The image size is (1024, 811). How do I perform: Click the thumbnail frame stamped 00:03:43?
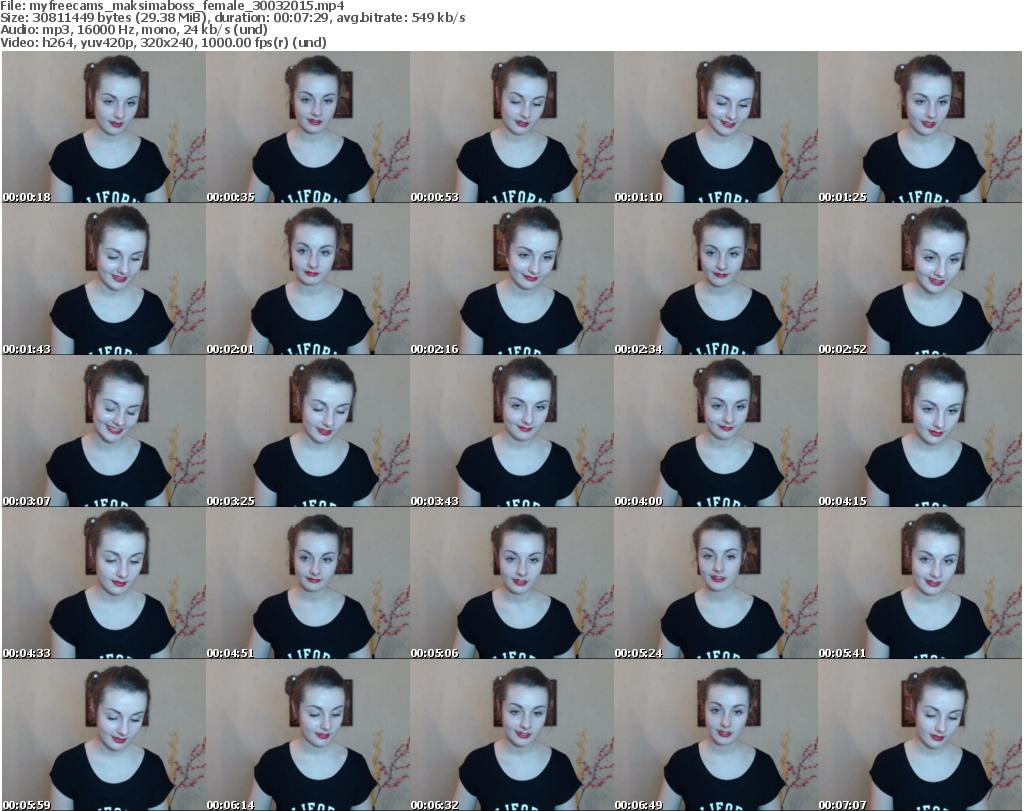click(511, 431)
